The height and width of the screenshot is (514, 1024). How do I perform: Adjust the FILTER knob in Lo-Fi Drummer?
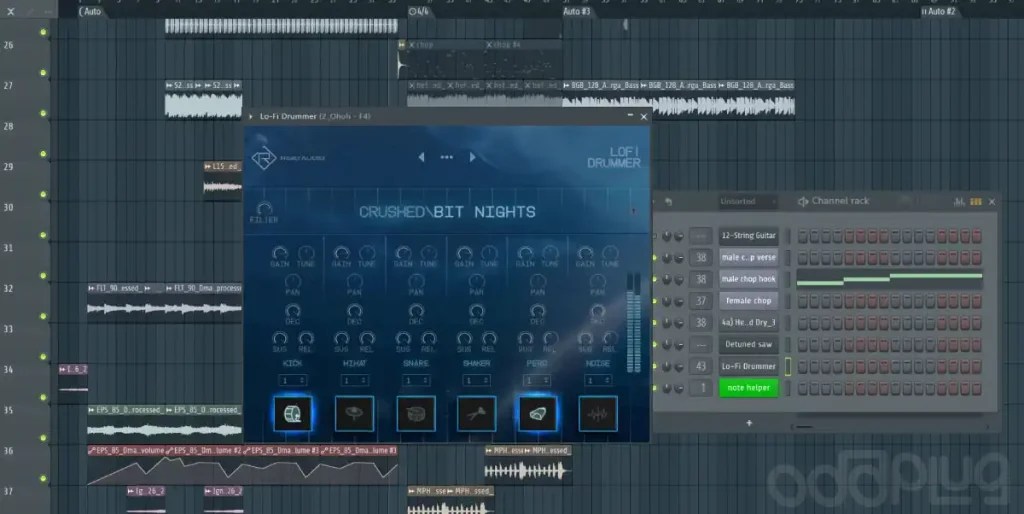(x=264, y=209)
